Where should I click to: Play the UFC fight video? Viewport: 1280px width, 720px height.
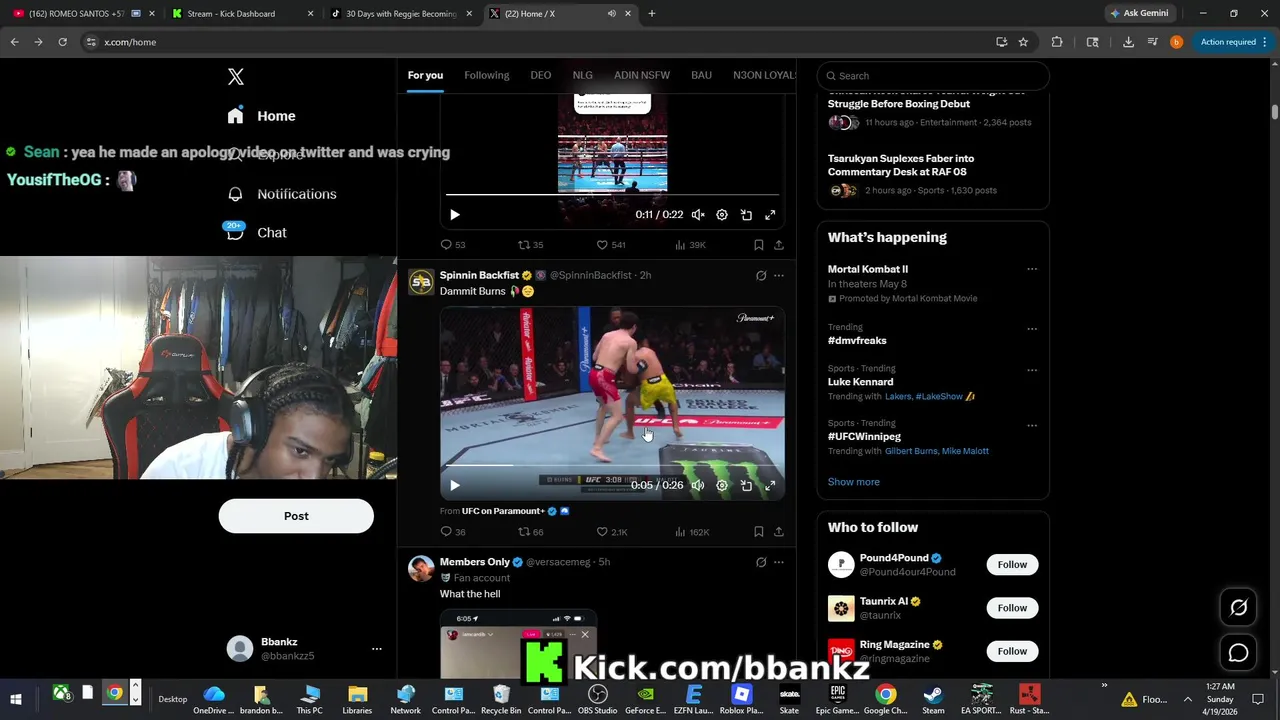click(454, 485)
